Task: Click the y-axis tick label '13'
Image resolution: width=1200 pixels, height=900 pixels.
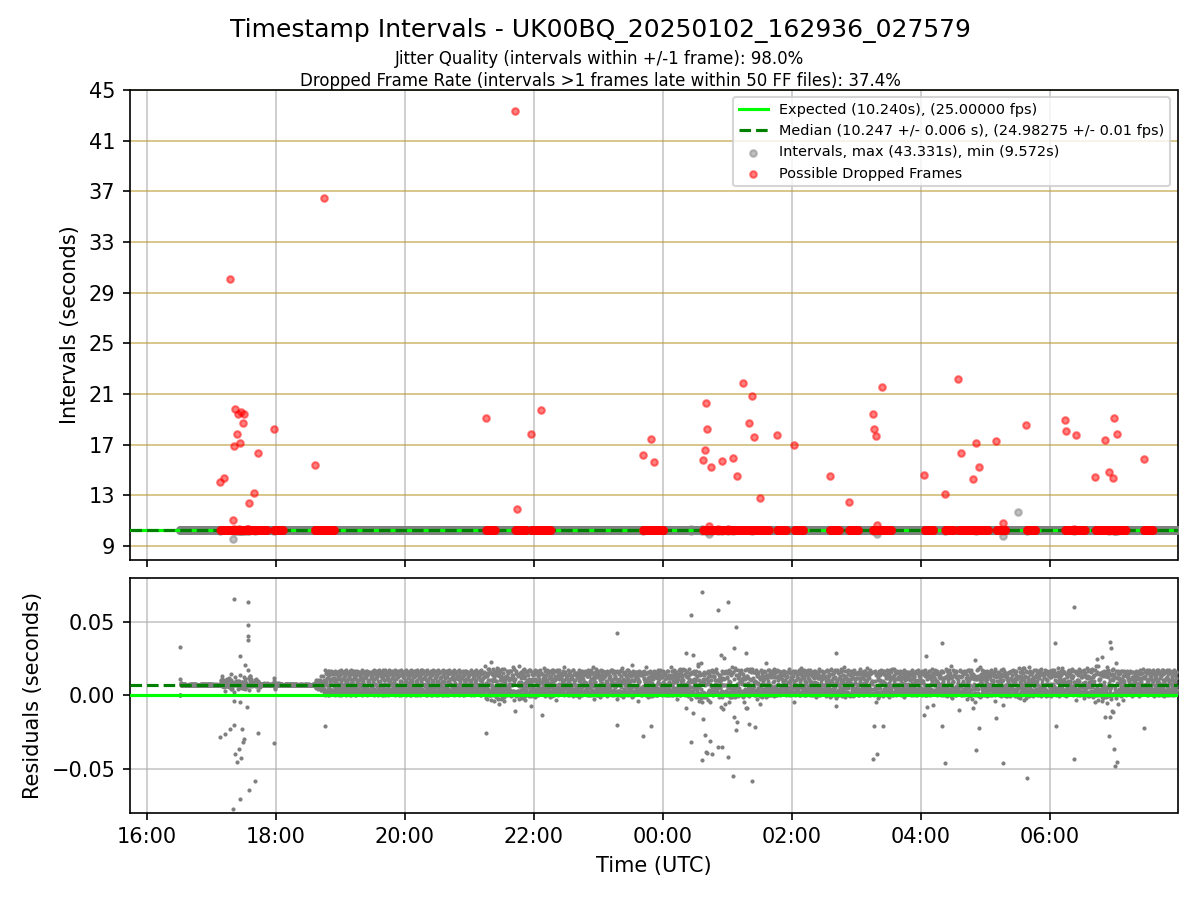Action: pos(102,496)
